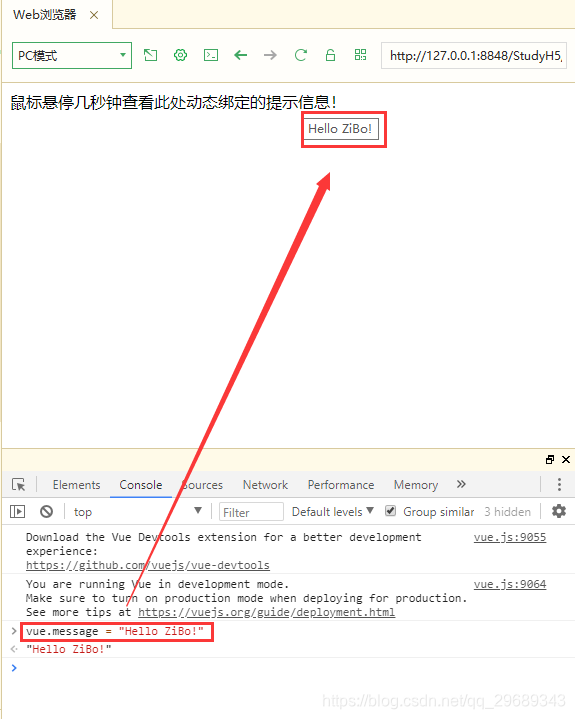Click the "Hello ZiBo!" console result

pyautogui.click(x=69, y=649)
